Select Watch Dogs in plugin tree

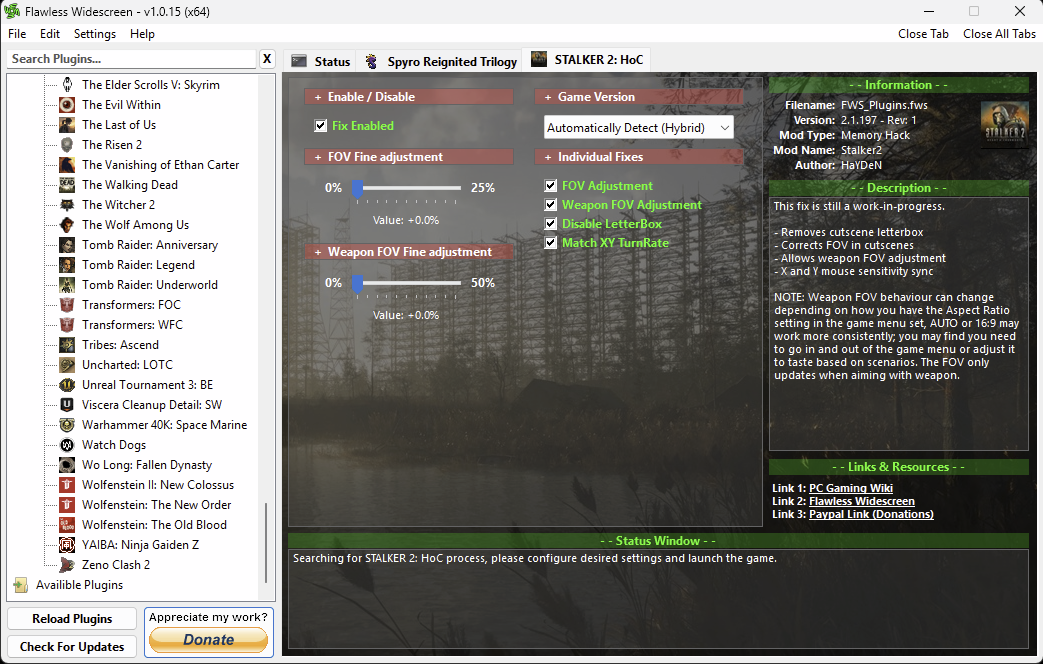point(114,445)
